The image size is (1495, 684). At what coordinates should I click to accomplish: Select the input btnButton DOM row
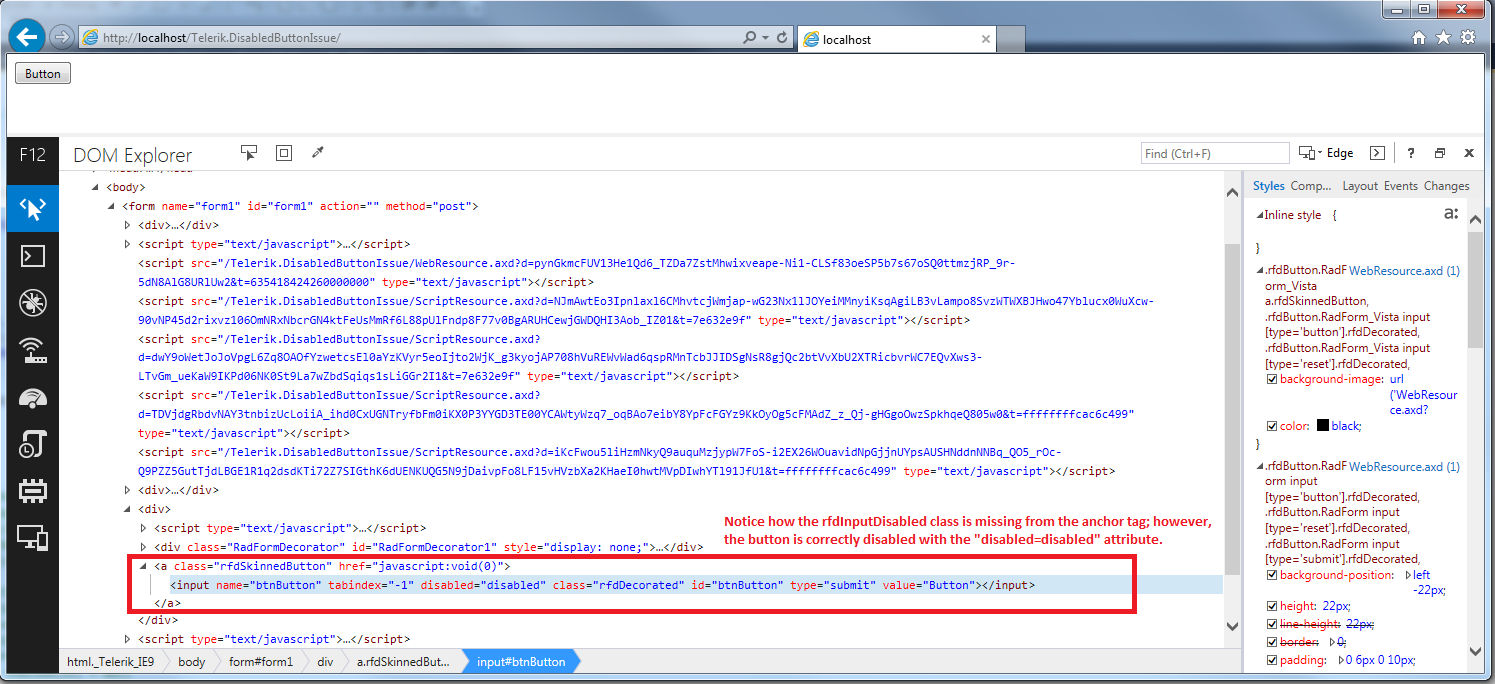pos(640,585)
